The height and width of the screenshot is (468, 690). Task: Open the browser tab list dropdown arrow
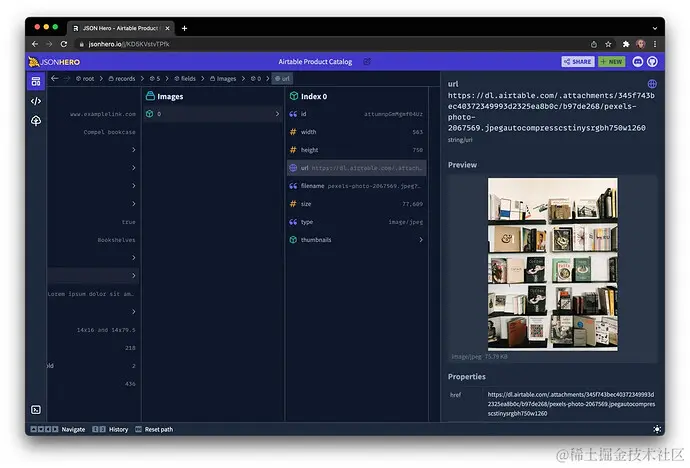point(655,28)
